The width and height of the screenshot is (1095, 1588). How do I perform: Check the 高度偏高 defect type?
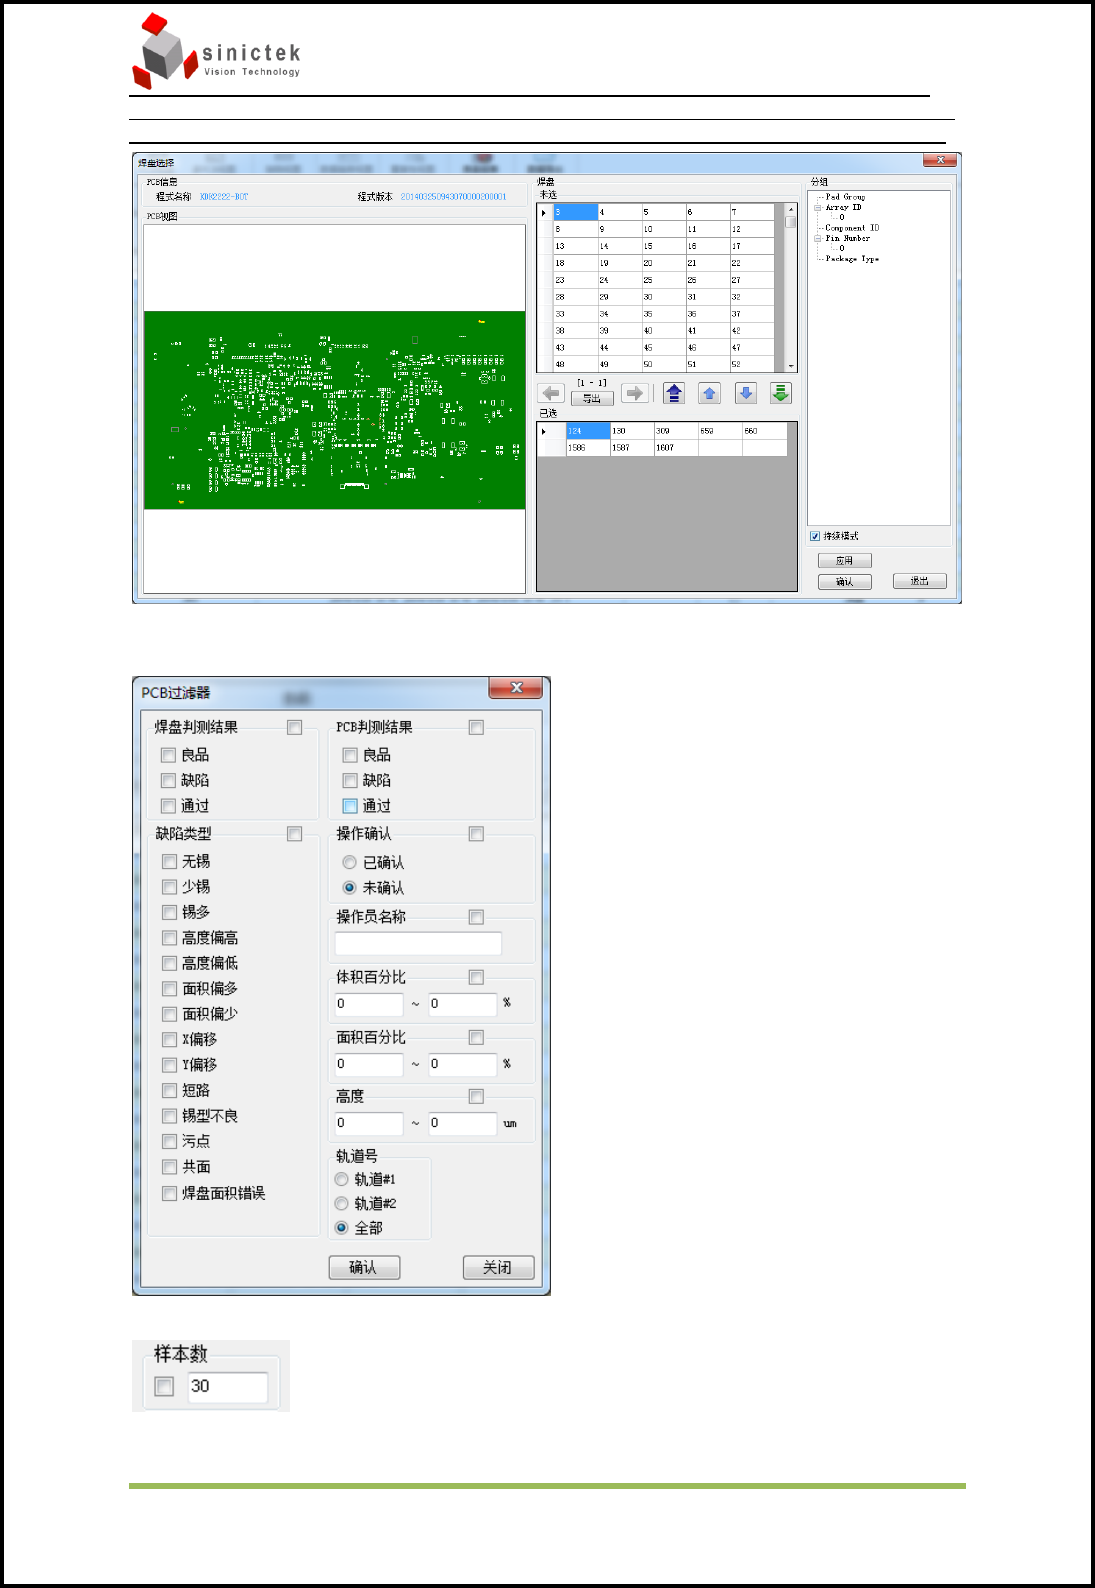point(169,938)
